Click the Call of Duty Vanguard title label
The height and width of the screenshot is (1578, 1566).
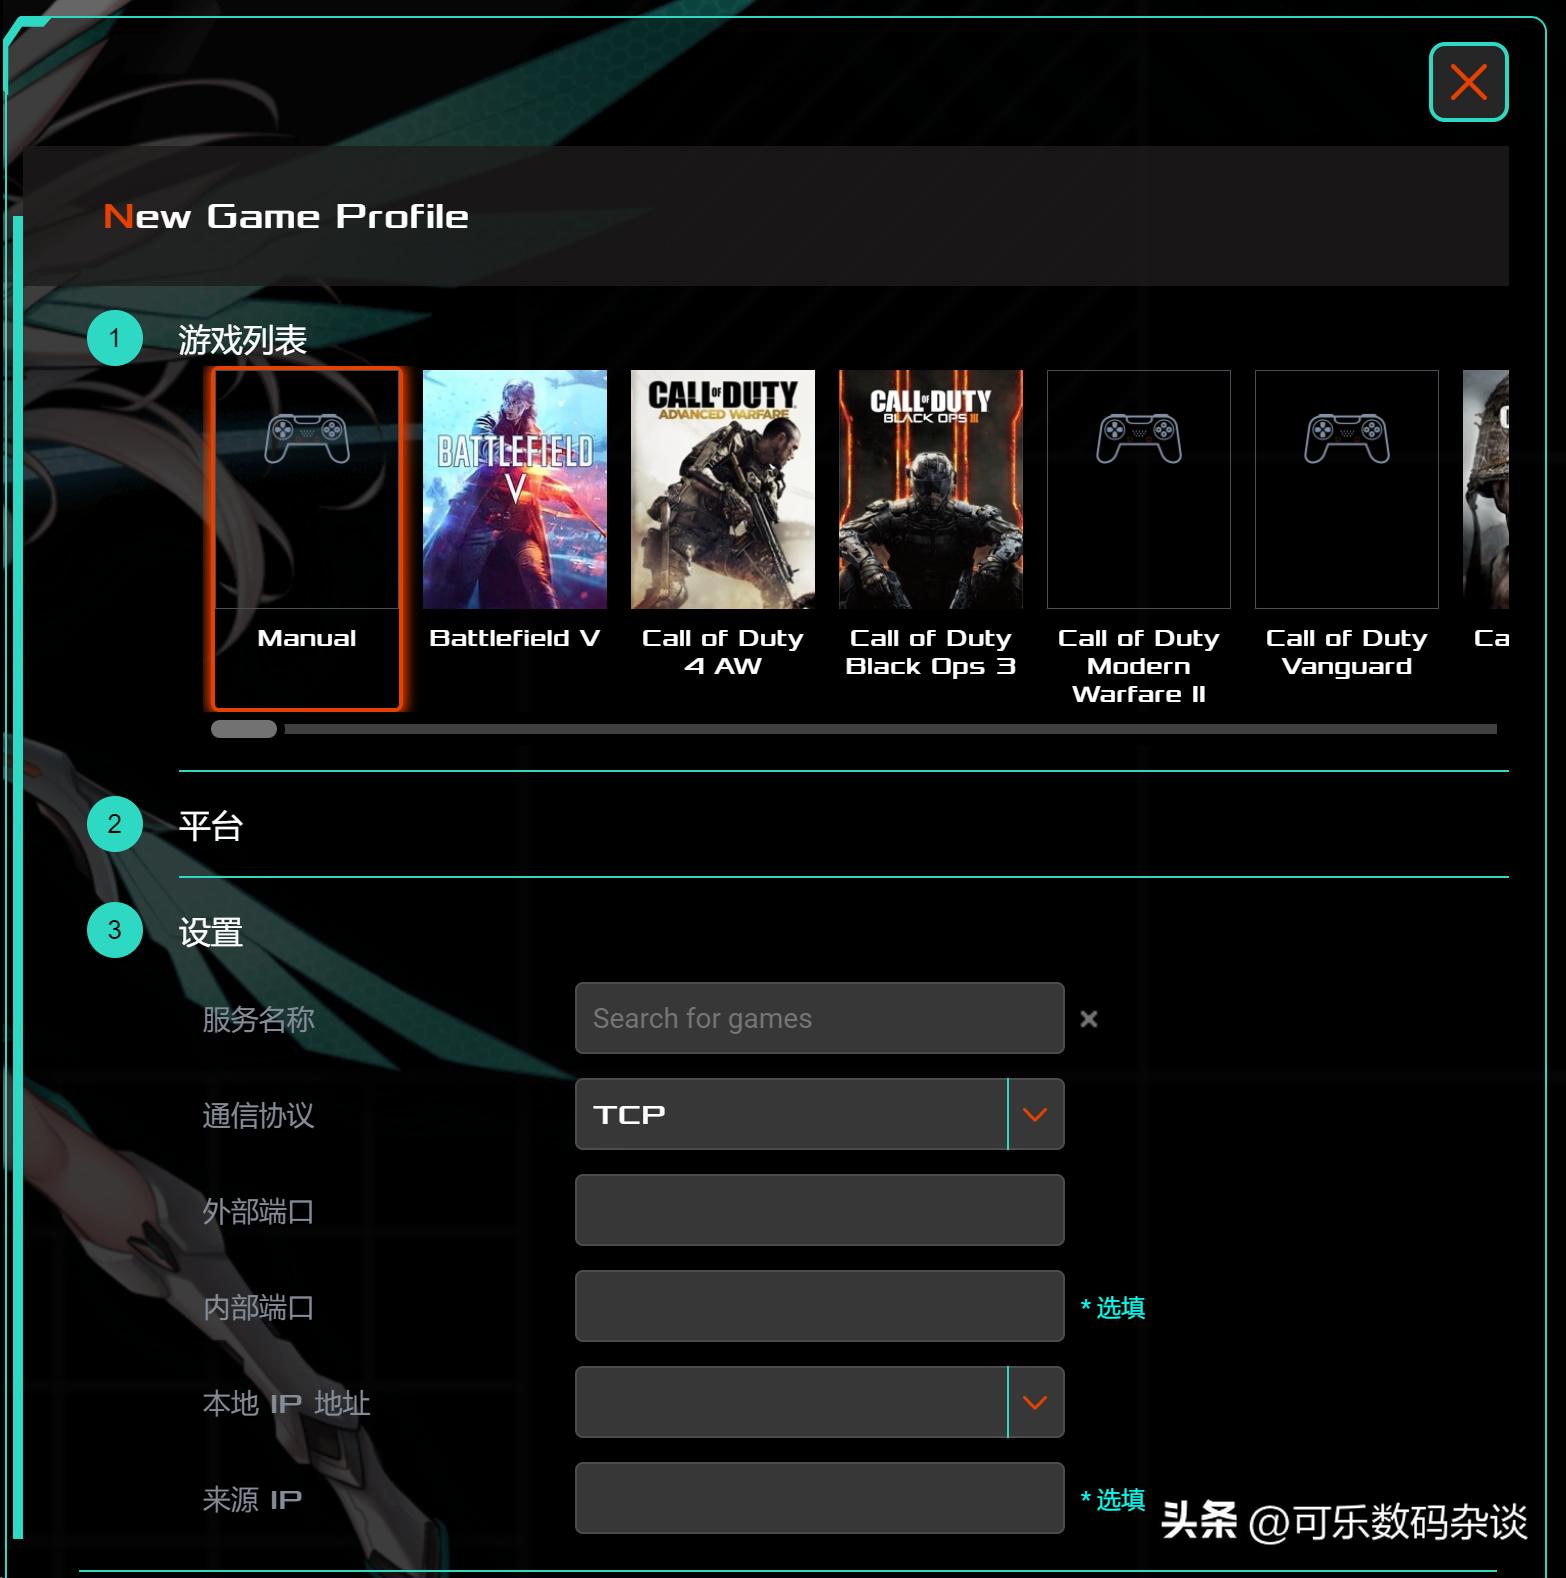coord(1347,652)
